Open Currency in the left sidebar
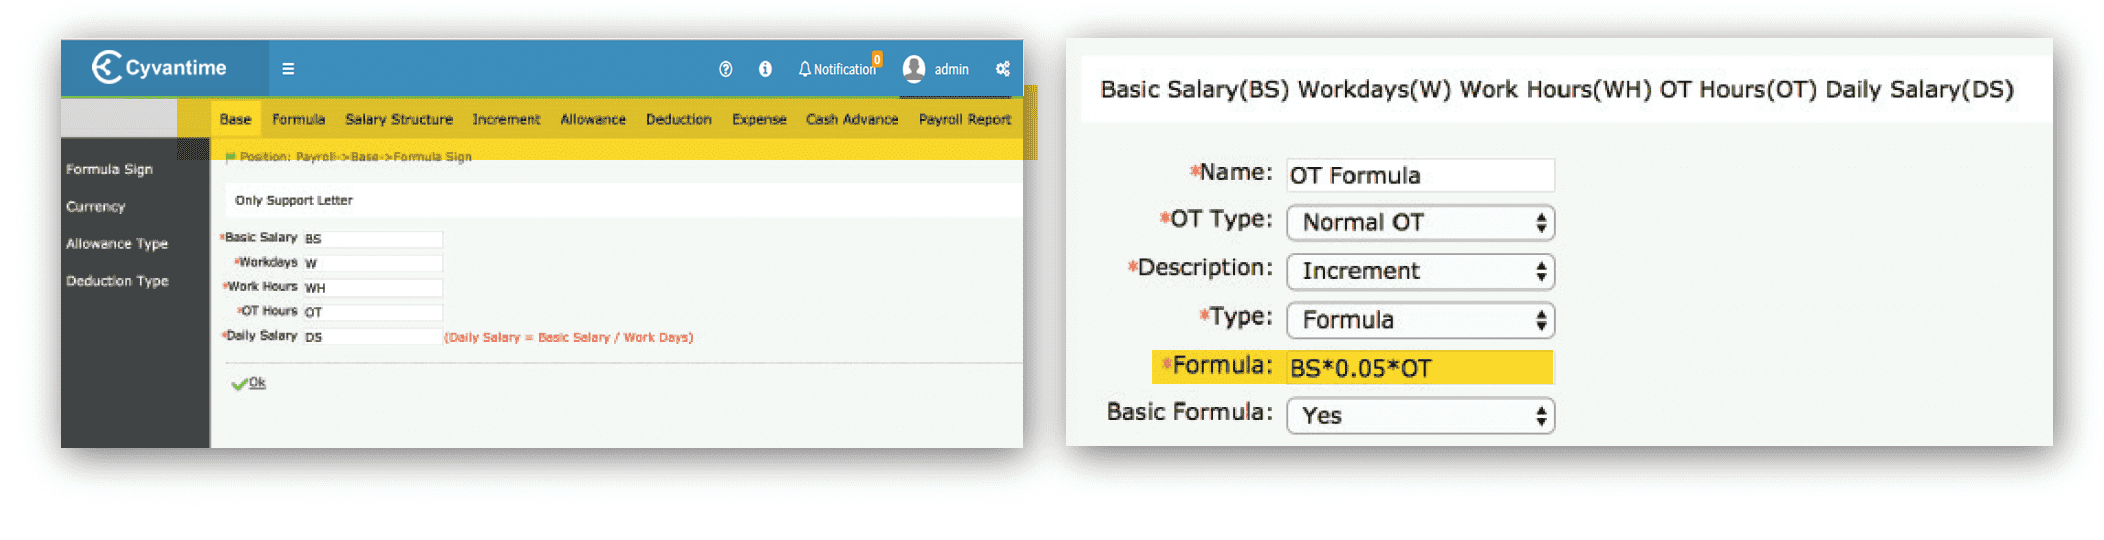 tap(96, 207)
